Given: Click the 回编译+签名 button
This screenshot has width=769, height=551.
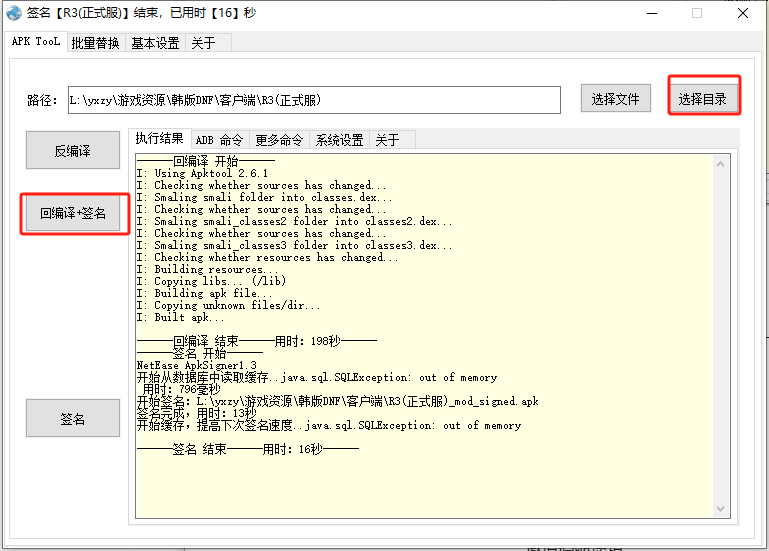Looking at the screenshot, I should (x=73, y=213).
